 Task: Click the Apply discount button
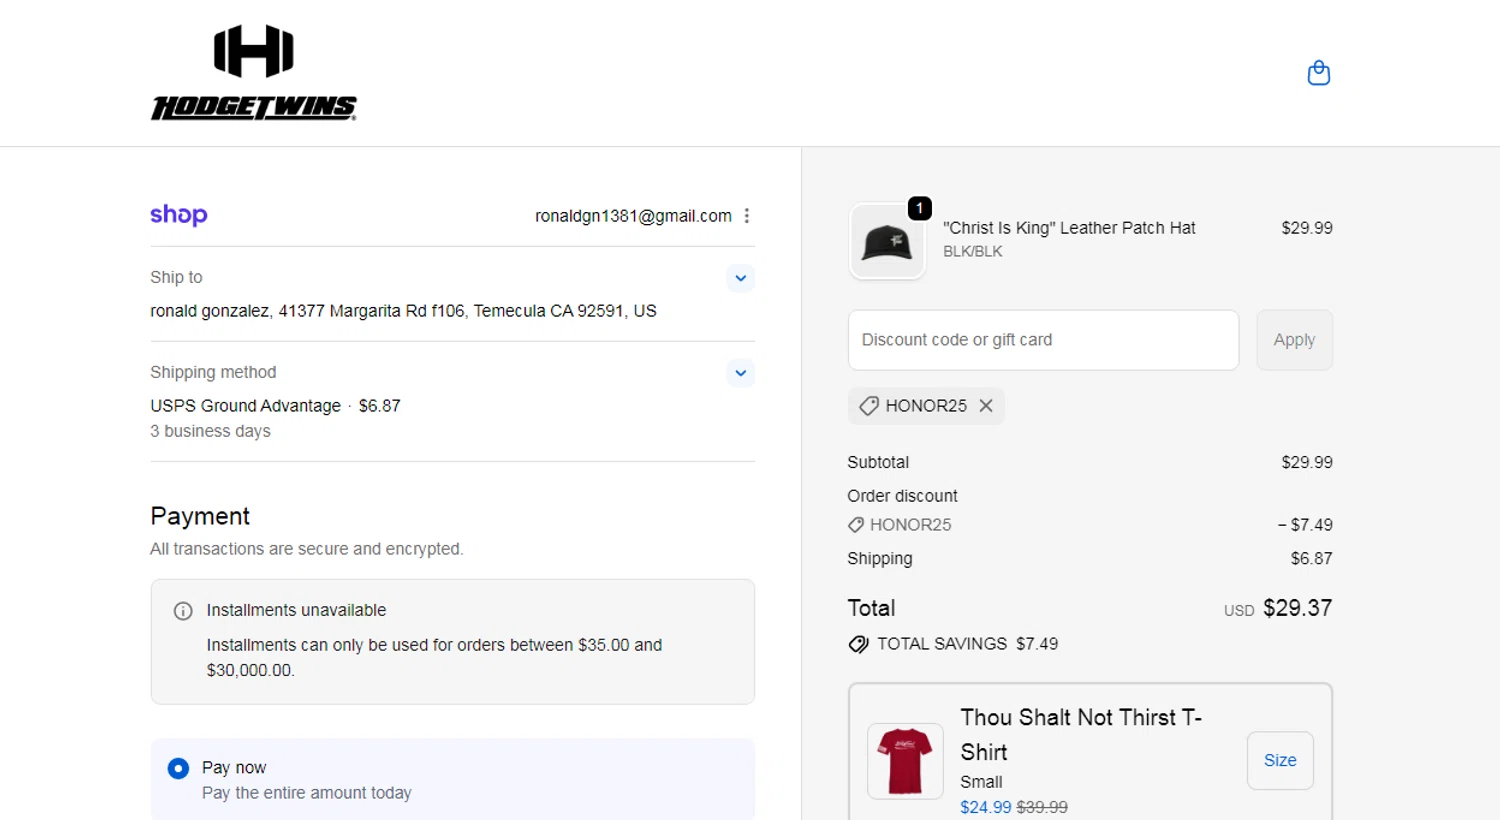coord(1294,340)
